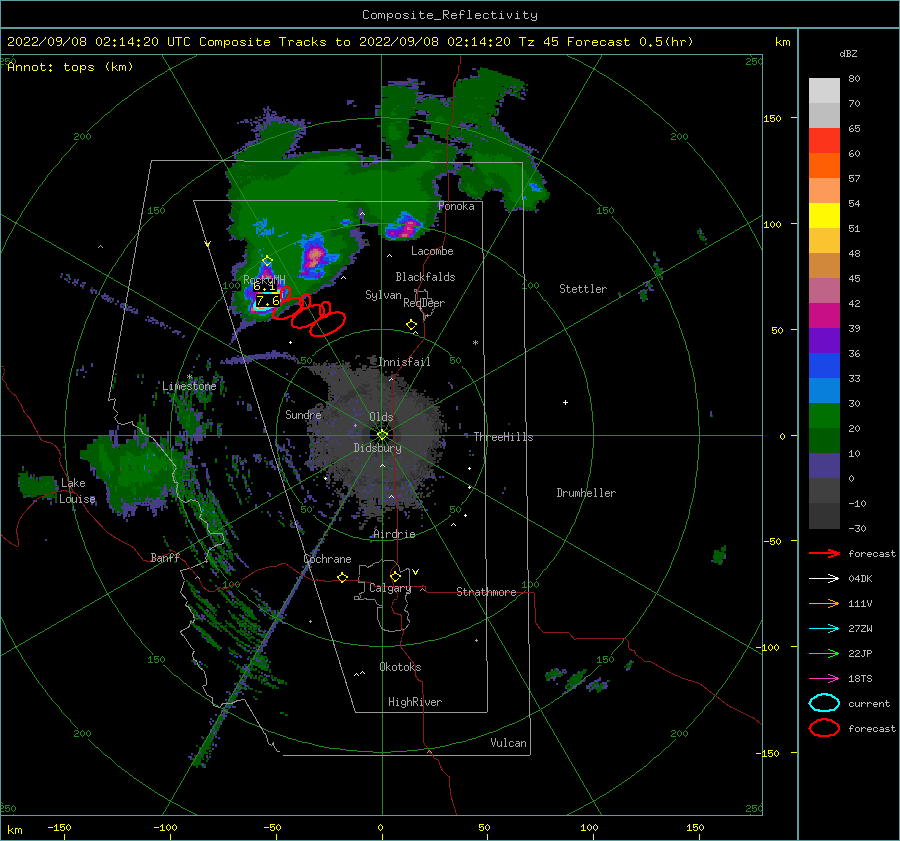Select the dark purple 0-10 dBZ swatch
The image size is (900, 841).
824,466
